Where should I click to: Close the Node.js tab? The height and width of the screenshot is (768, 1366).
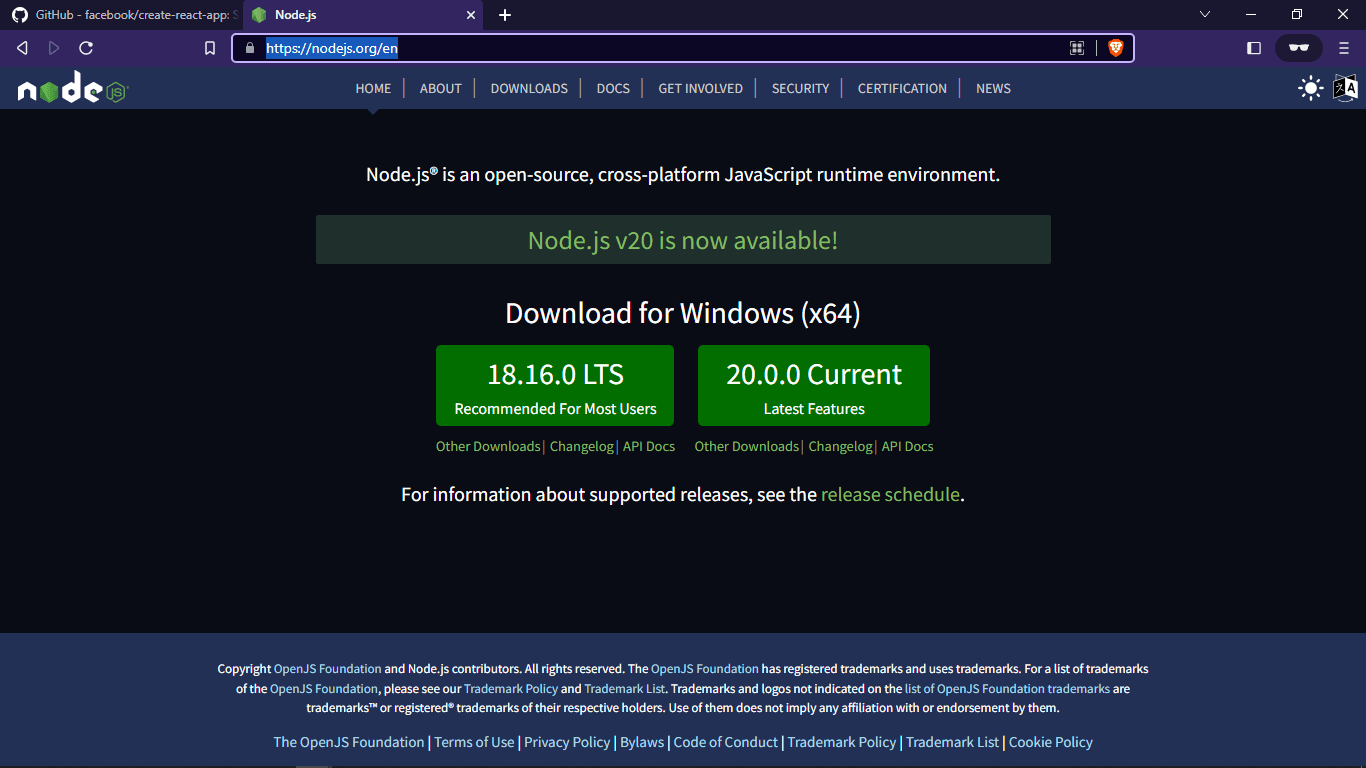pos(471,15)
